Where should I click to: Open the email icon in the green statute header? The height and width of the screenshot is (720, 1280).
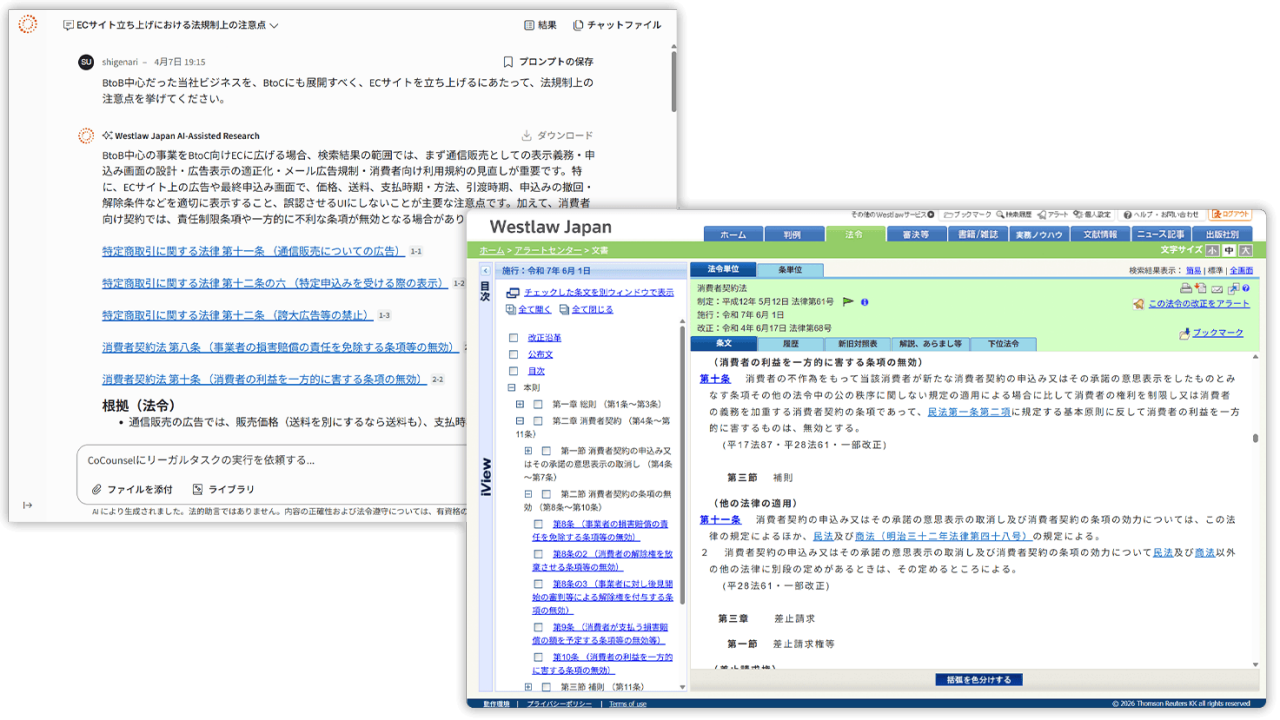click(1217, 288)
